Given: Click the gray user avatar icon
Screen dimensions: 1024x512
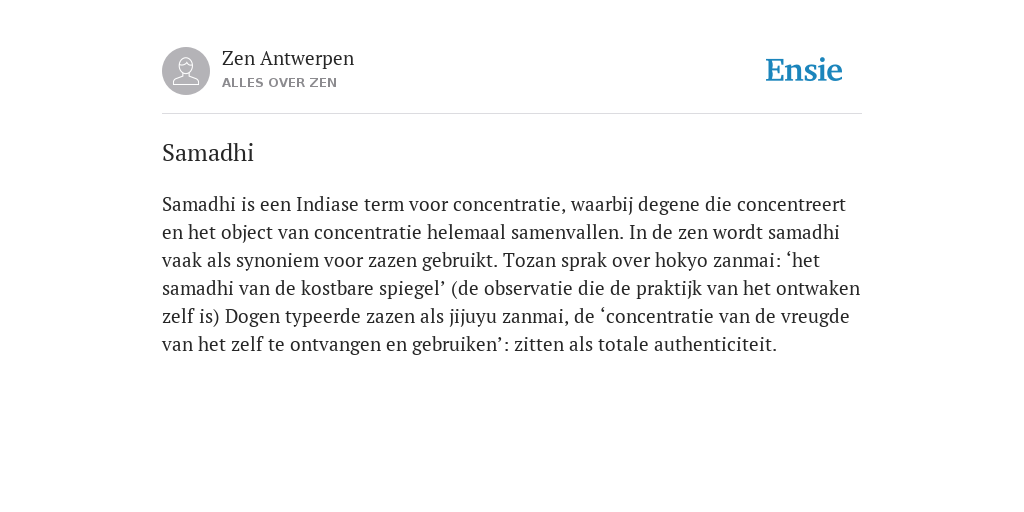Looking at the screenshot, I should coord(186,71).
